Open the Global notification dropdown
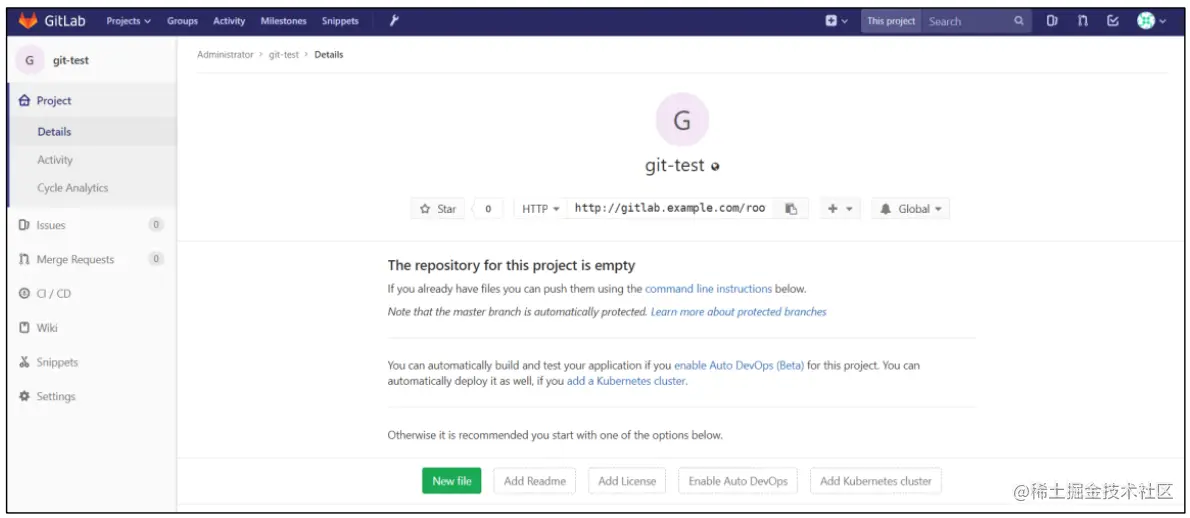This screenshot has height=518, width=1190. [x=910, y=209]
